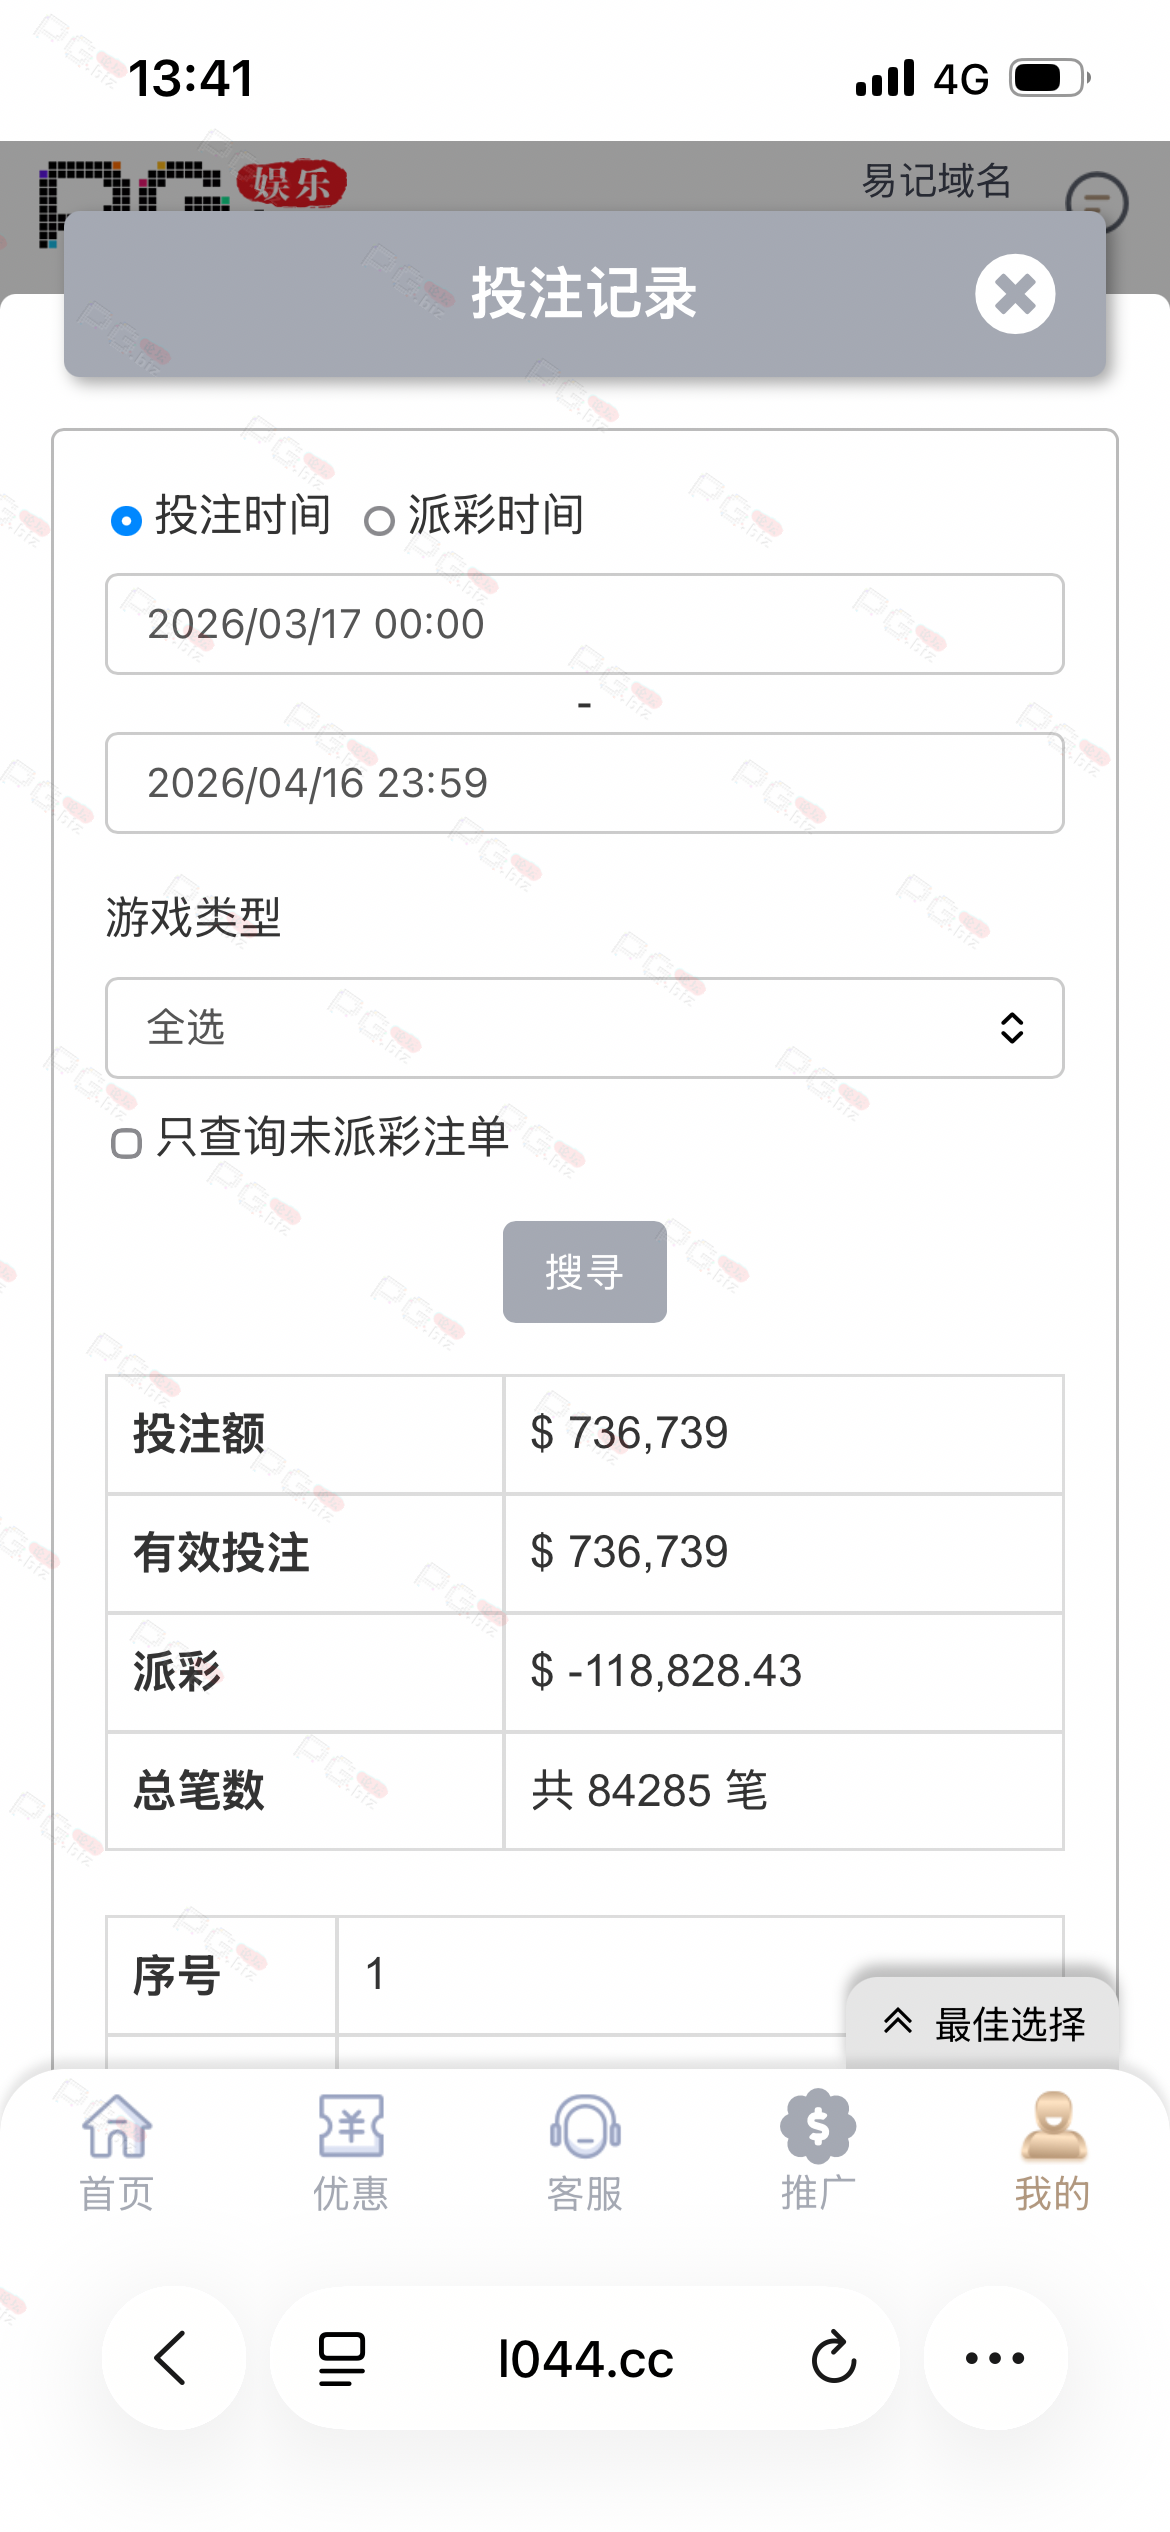Open the 我的 profile icon

coord(1053,2127)
